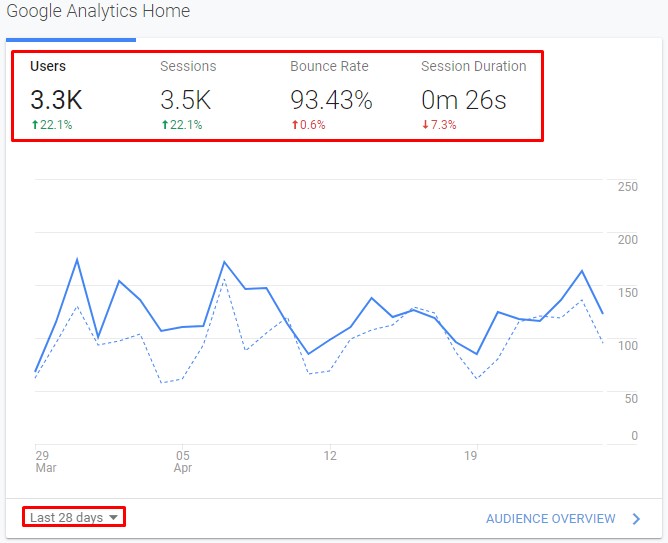The image size is (668, 543).
Task: Click the 93.43% bounce rate value
Action: tap(331, 100)
